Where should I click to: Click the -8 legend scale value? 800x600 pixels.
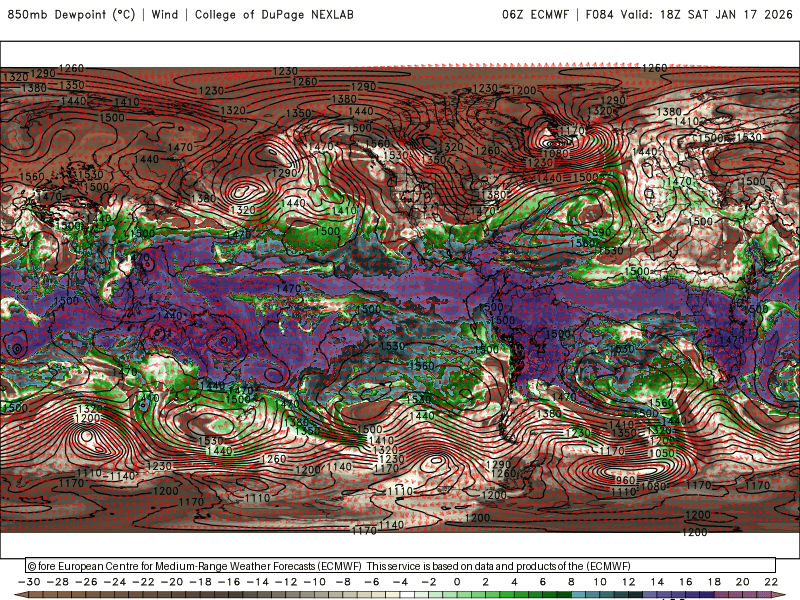pyautogui.click(x=343, y=582)
